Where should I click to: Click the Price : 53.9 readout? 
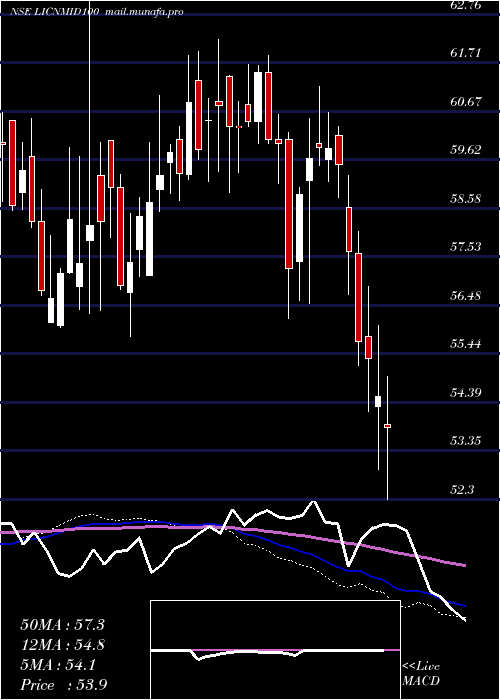(62, 685)
